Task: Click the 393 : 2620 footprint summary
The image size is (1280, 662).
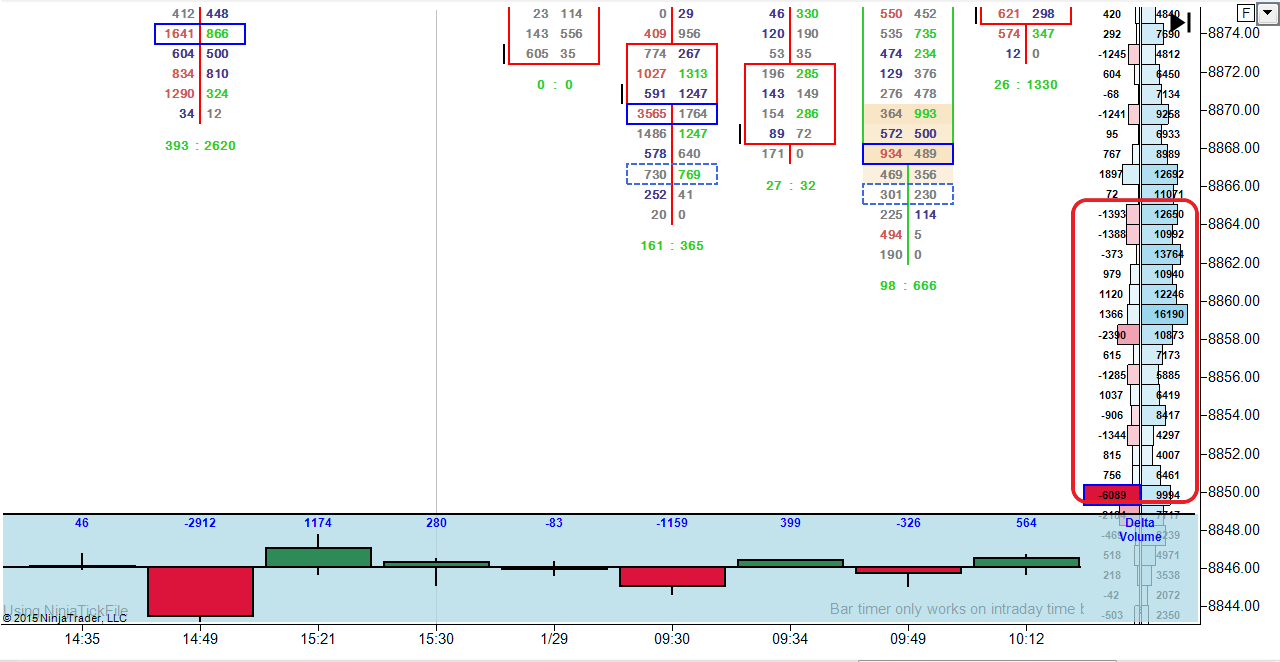Action: (200, 146)
